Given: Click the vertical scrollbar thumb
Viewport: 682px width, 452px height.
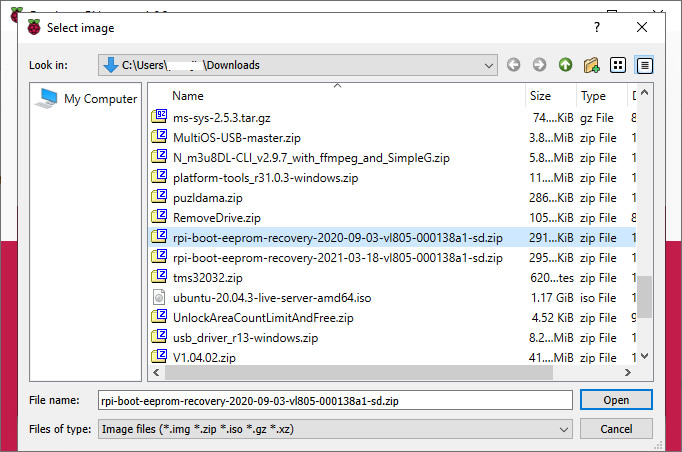Looking at the screenshot, I should (645, 297).
